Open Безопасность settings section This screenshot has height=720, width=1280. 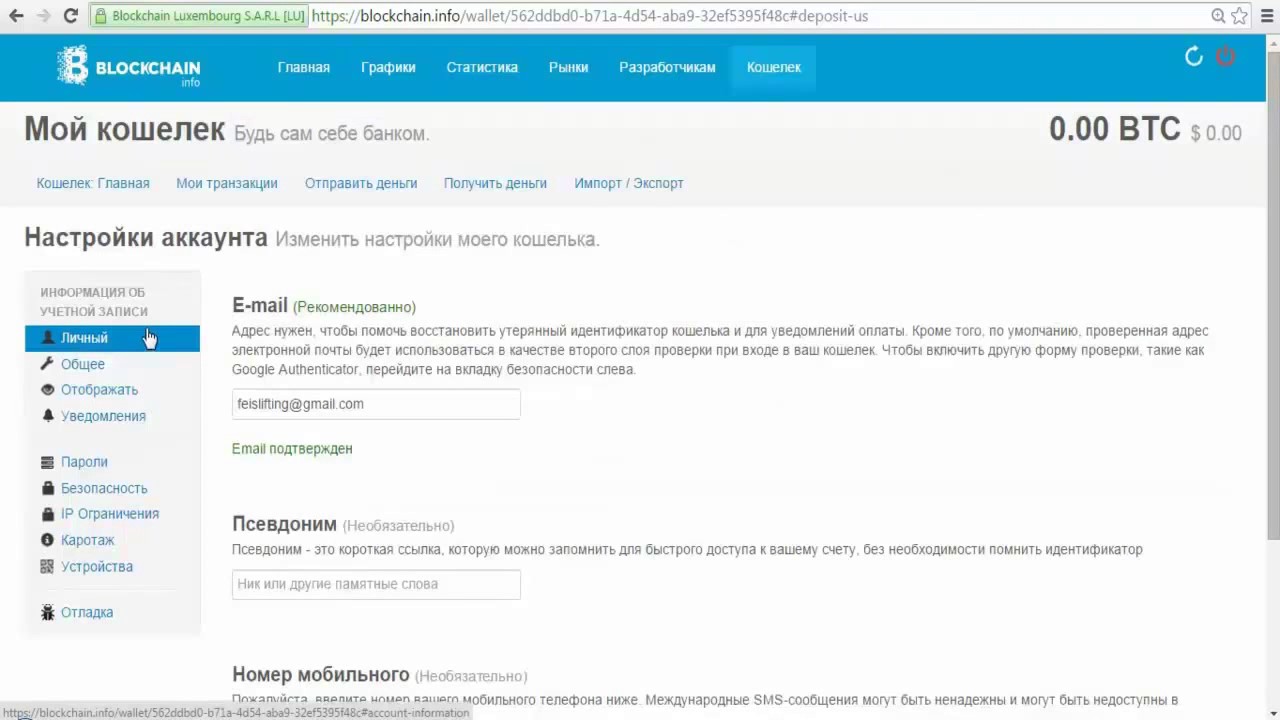pyautogui.click(x=104, y=488)
